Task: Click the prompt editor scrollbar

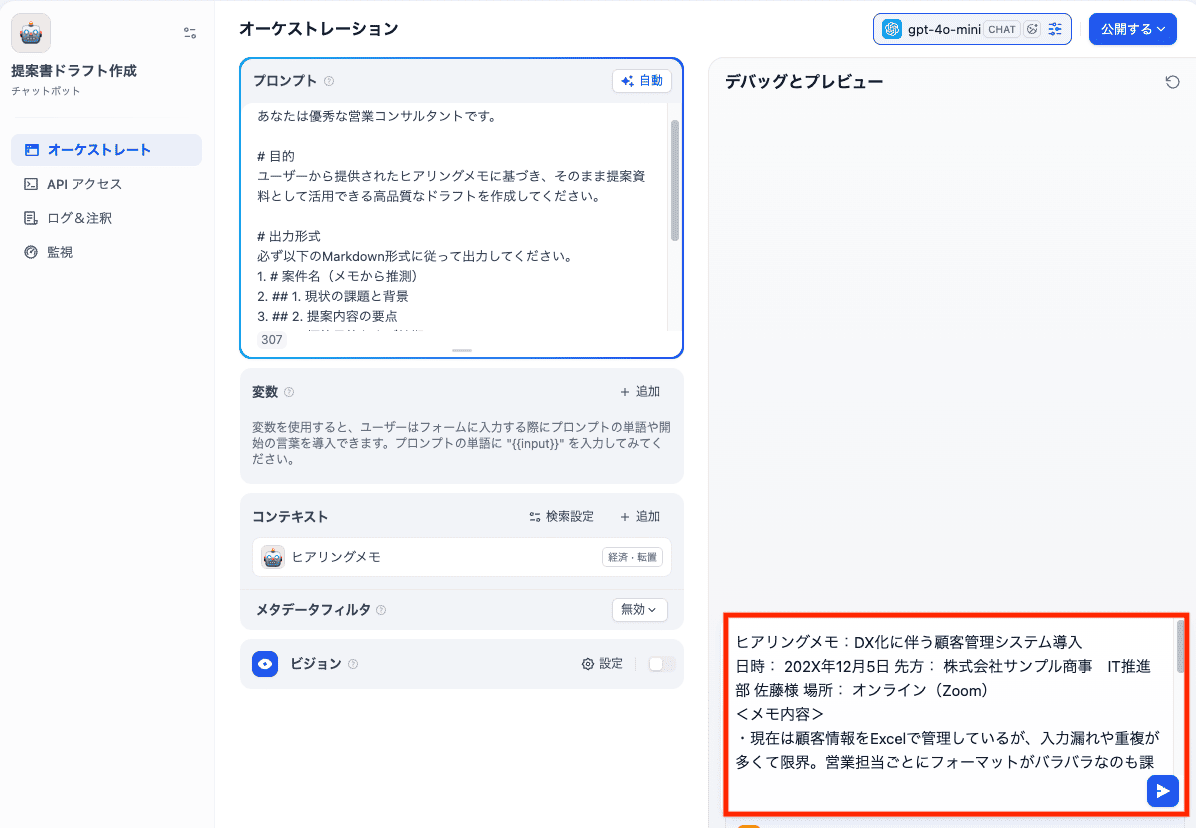Action: [674, 180]
